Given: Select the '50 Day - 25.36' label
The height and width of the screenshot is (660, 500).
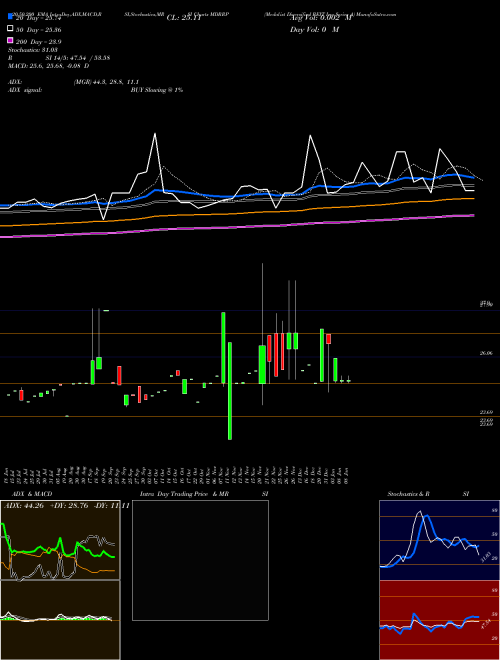Looking at the screenshot, I should (39, 30).
